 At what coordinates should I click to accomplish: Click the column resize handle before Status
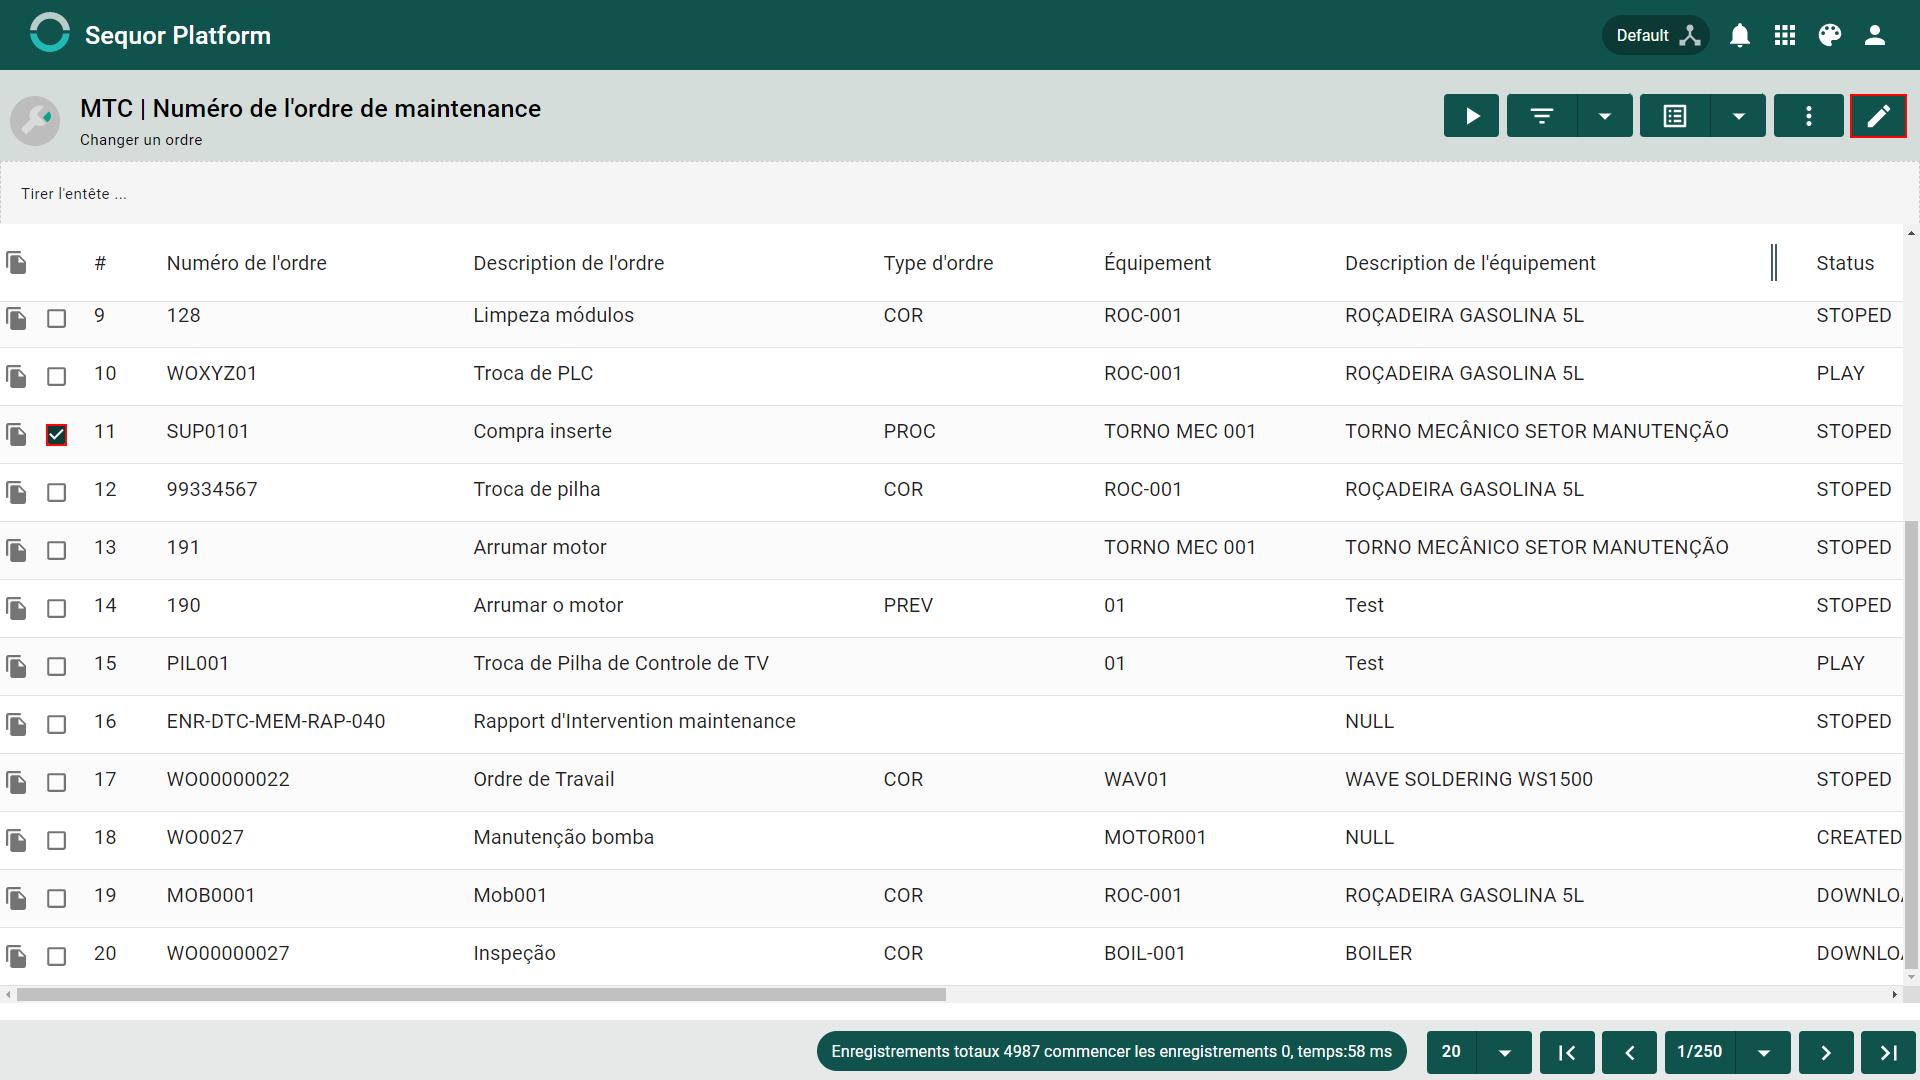pyautogui.click(x=1773, y=263)
